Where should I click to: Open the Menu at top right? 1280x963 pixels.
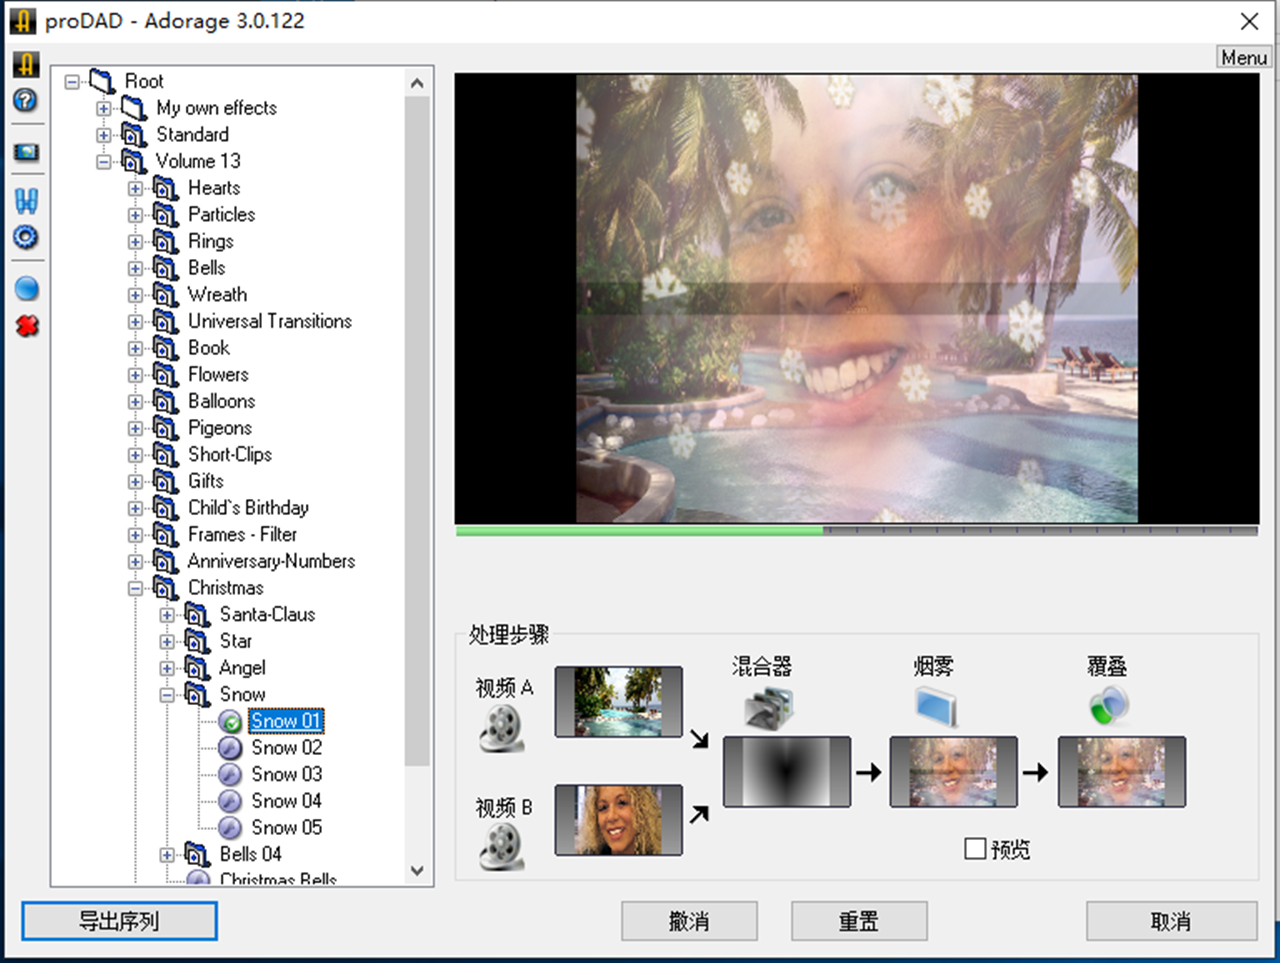click(1243, 57)
